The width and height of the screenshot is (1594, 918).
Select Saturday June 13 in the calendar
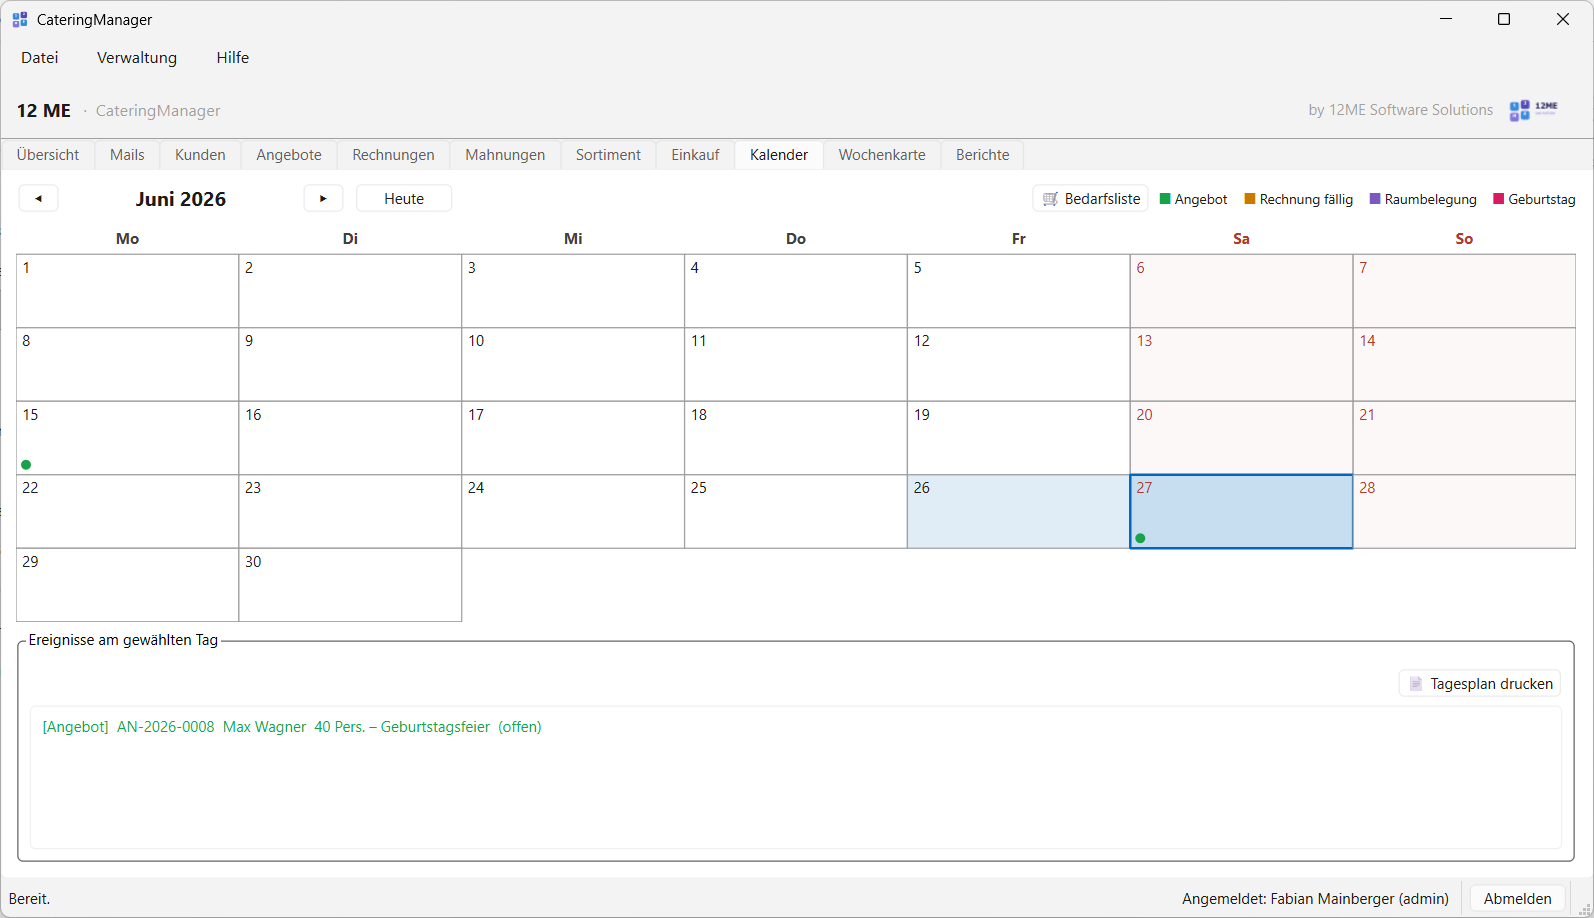click(x=1241, y=365)
